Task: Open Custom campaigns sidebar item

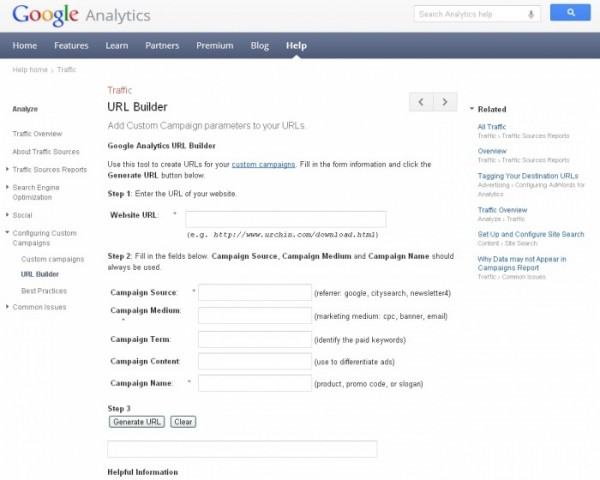Action: (x=53, y=259)
